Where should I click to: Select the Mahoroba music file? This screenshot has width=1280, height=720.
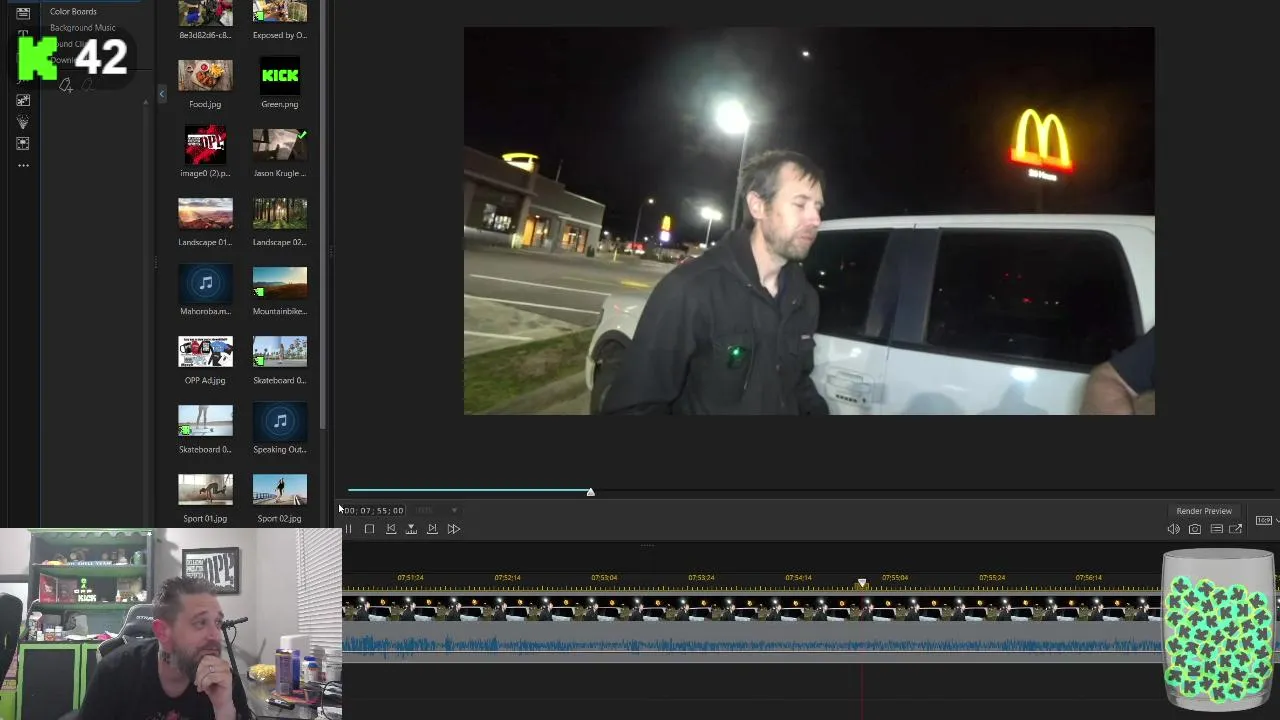coord(205,283)
